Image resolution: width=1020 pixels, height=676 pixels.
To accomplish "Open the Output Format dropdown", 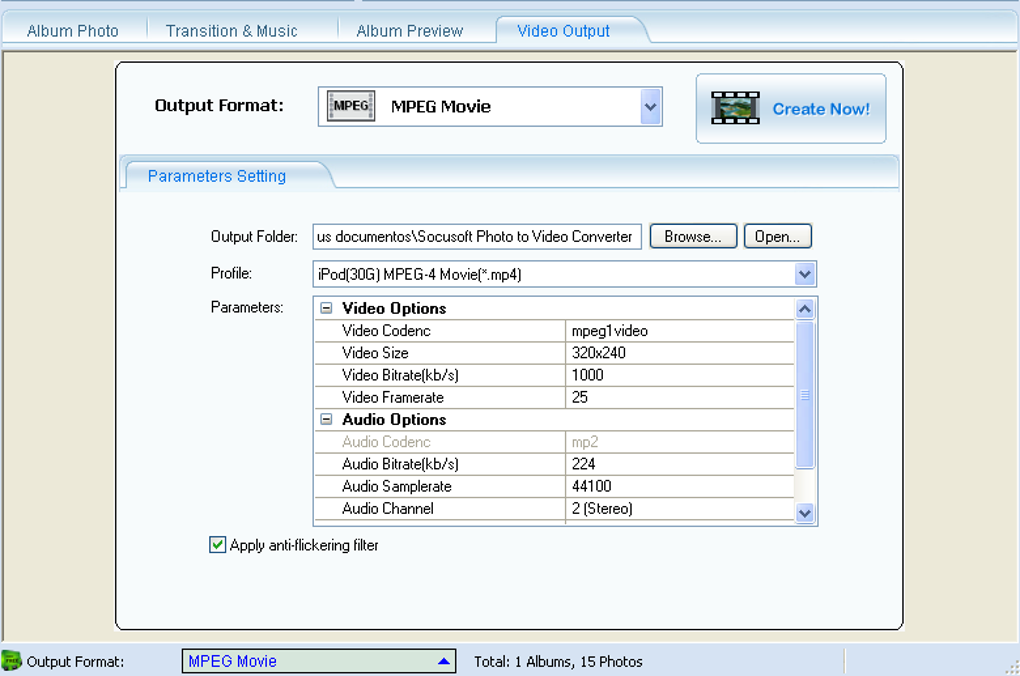I will (x=650, y=106).
